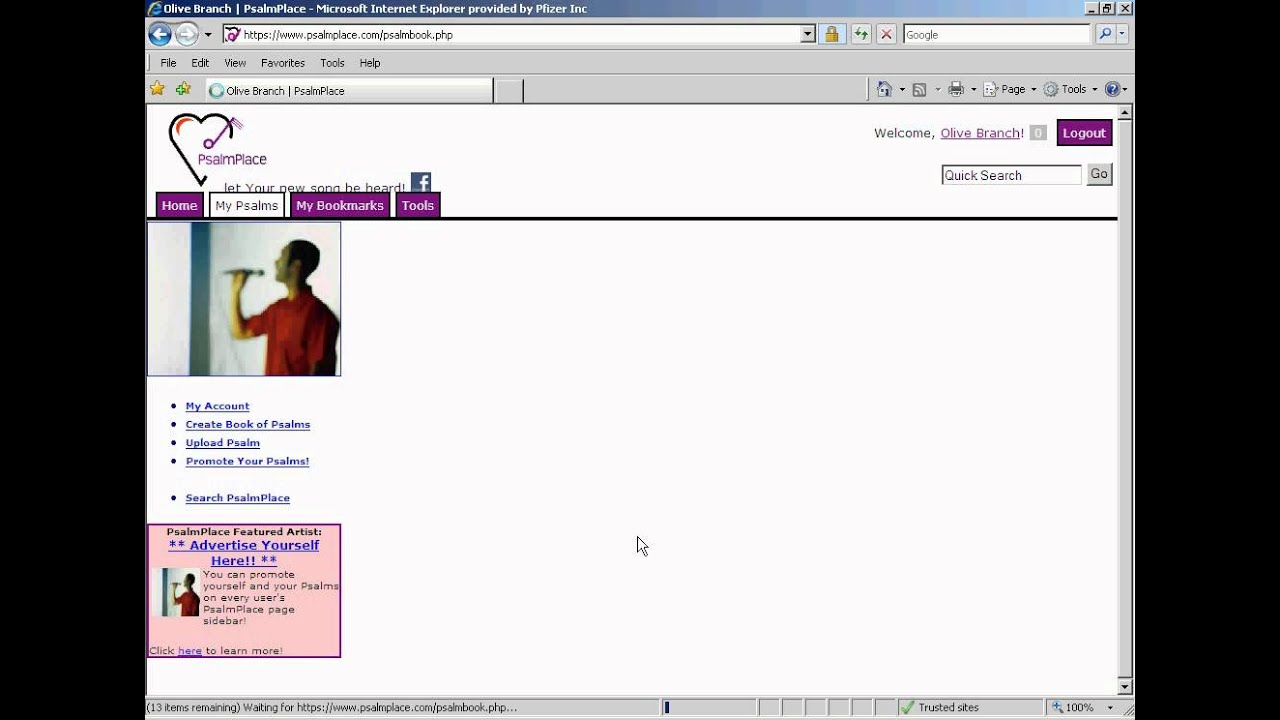Open the Upload Psalm link
1280x720 pixels.
(x=222, y=443)
